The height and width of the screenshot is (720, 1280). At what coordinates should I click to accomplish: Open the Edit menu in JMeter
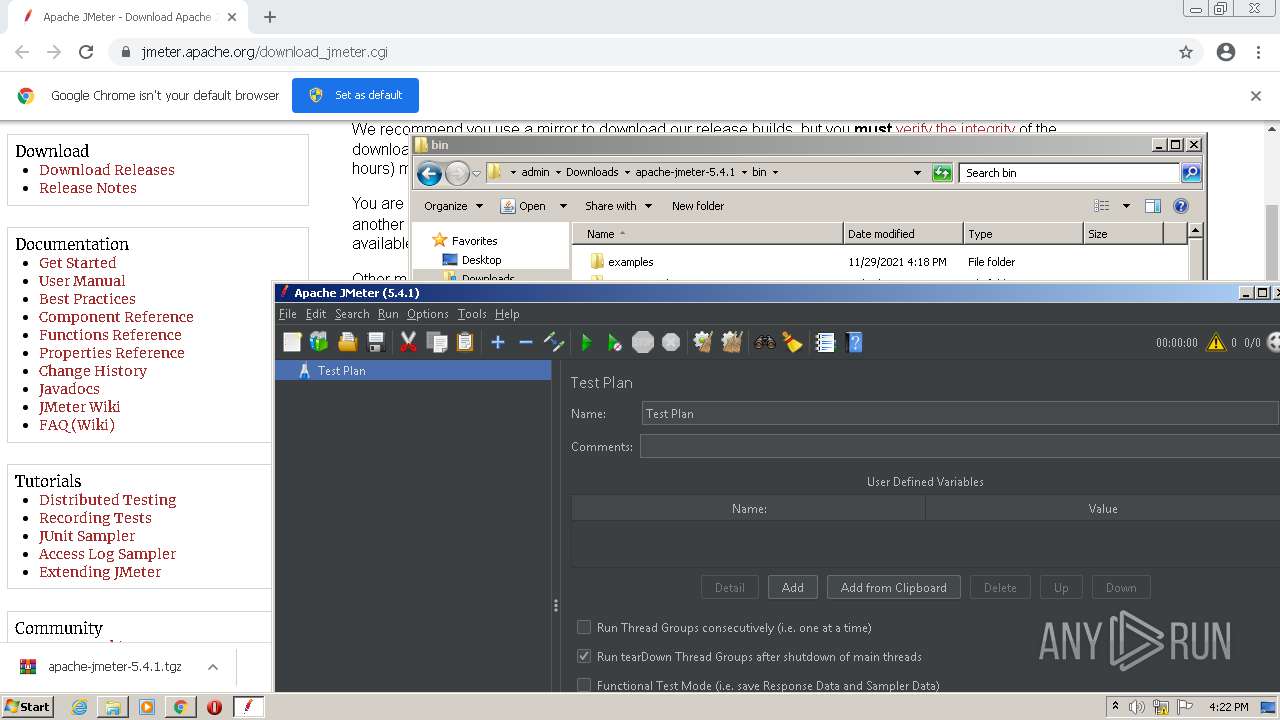(316, 313)
